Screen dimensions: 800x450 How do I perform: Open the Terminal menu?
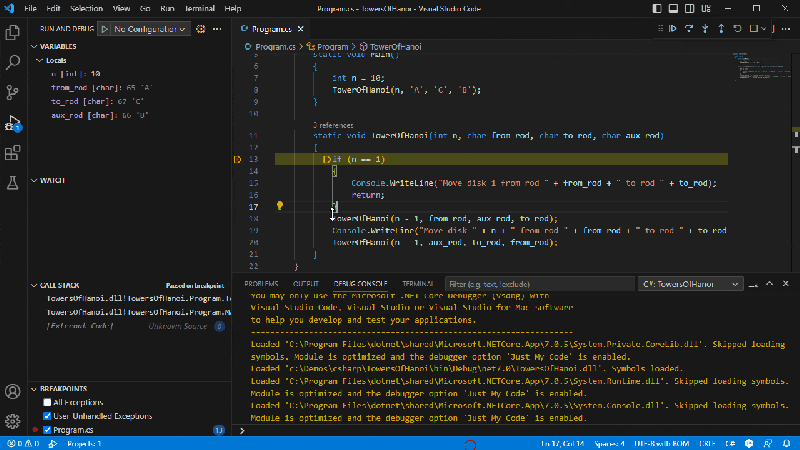199,9
